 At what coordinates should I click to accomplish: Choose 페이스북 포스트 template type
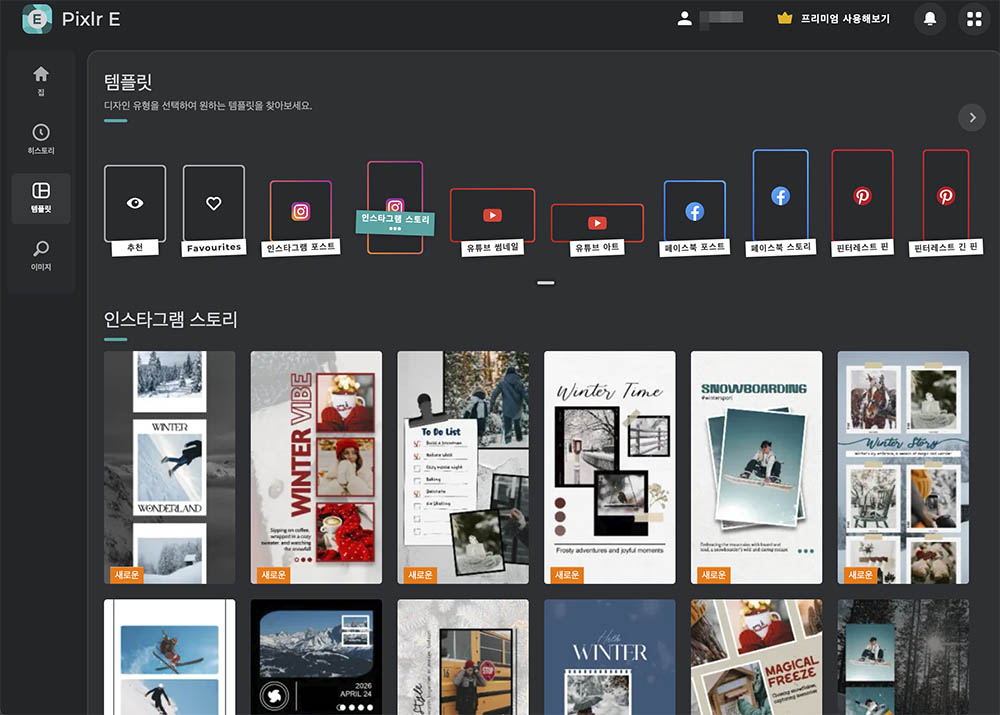click(x=695, y=218)
